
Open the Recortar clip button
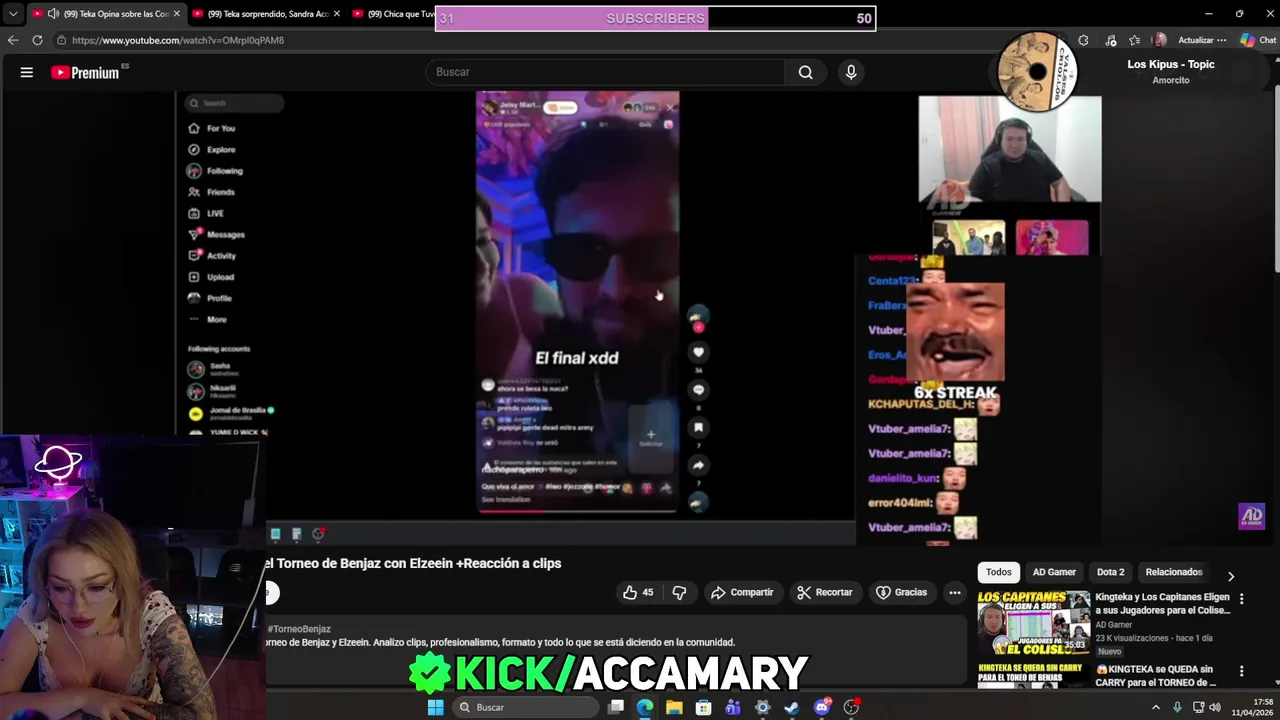(x=825, y=592)
